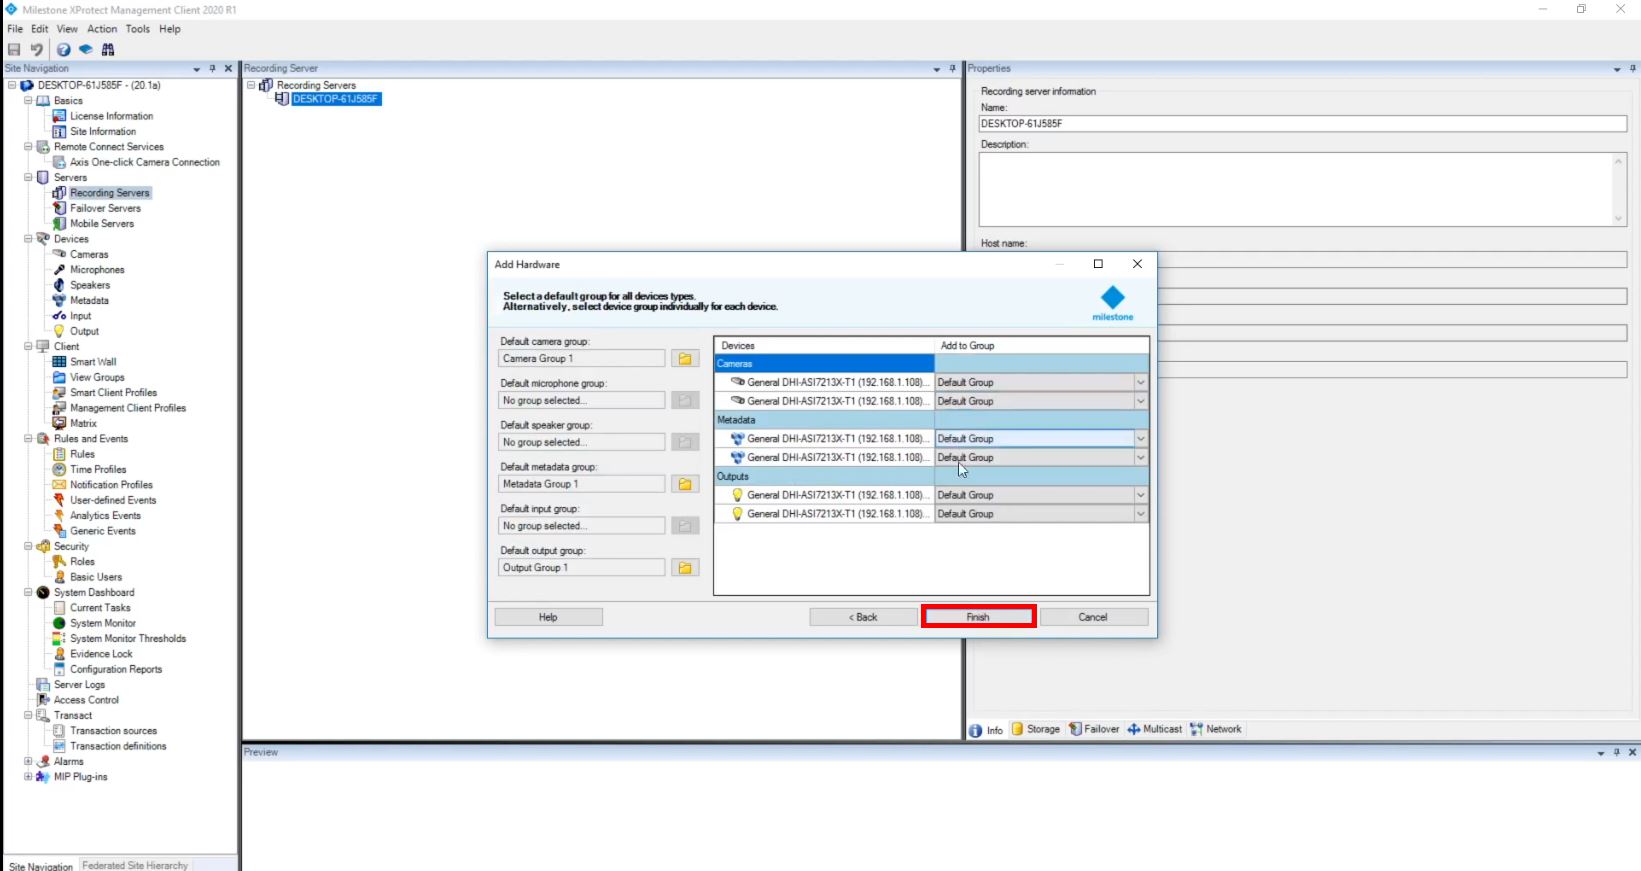Image resolution: width=1641 pixels, height=871 pixels.
Task: Open group dropdown for first camera device
Action: [x=1140, y=382]
